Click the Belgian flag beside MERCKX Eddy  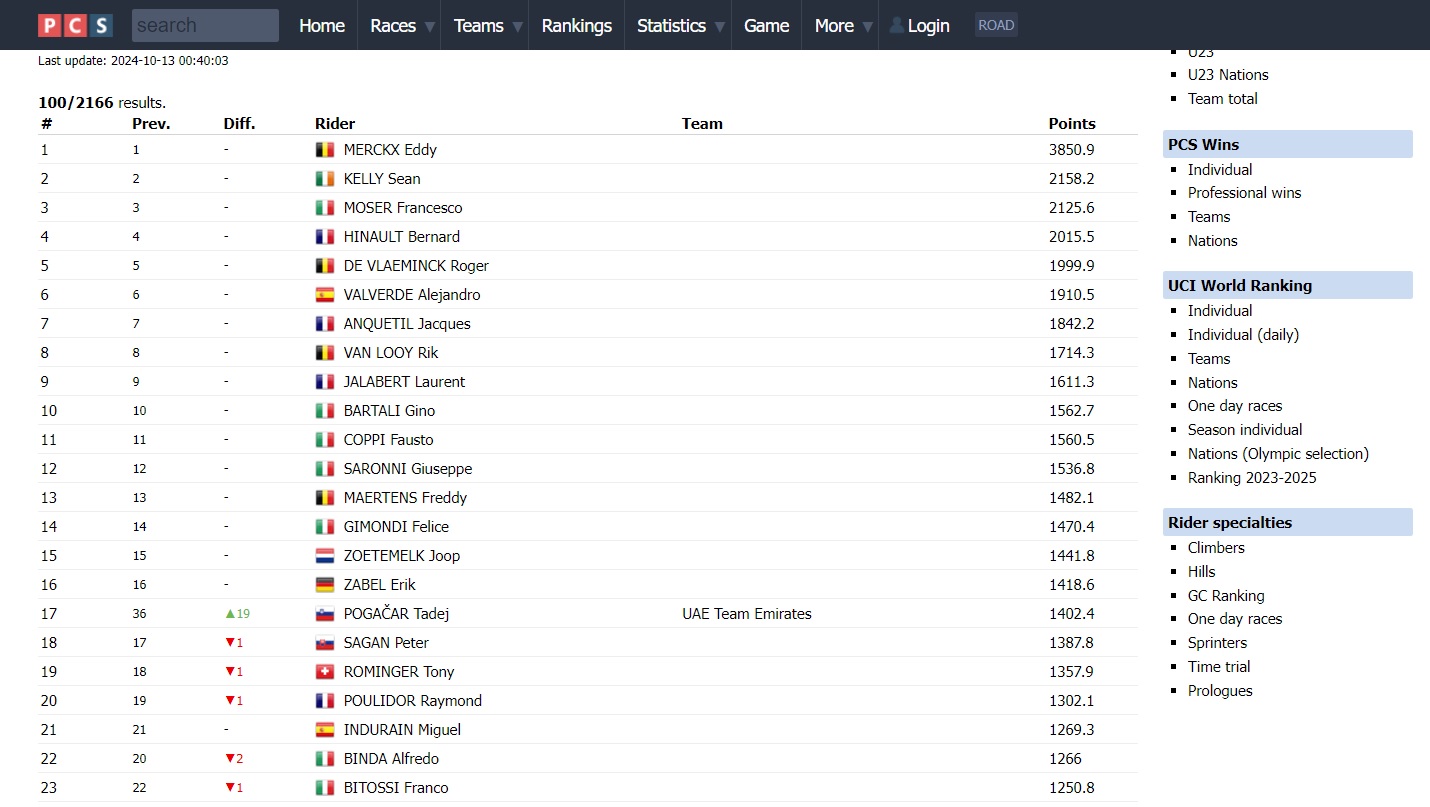(x=325, y=150)
